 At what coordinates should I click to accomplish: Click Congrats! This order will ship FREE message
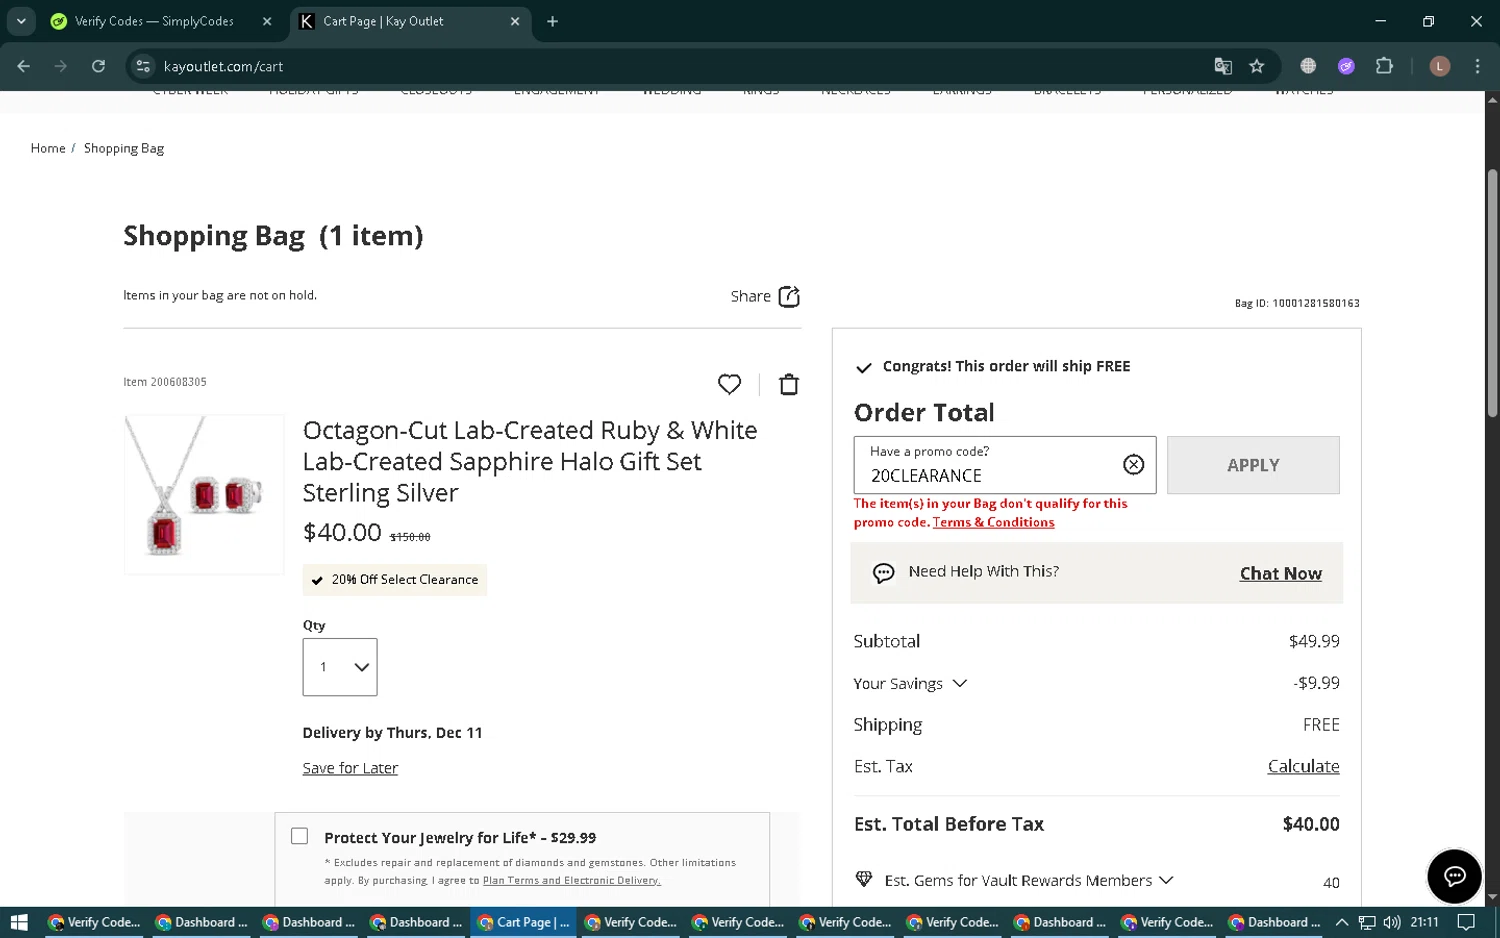[1006, 366]
